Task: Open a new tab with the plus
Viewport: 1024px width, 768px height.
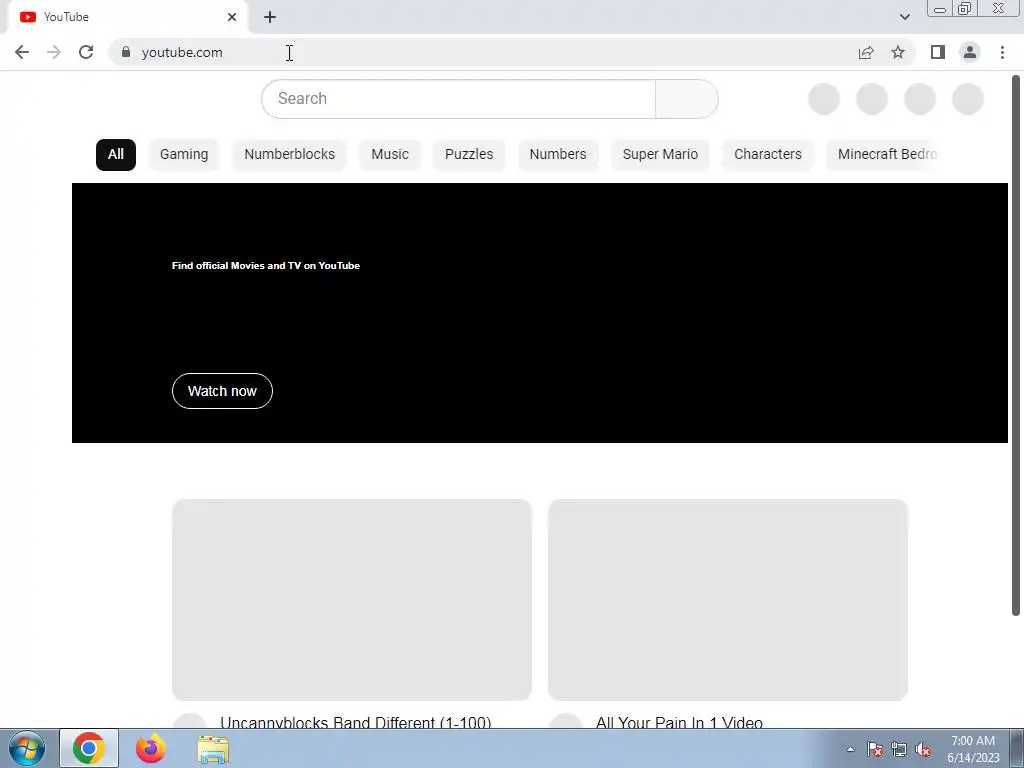Action: tap(270, 17)
